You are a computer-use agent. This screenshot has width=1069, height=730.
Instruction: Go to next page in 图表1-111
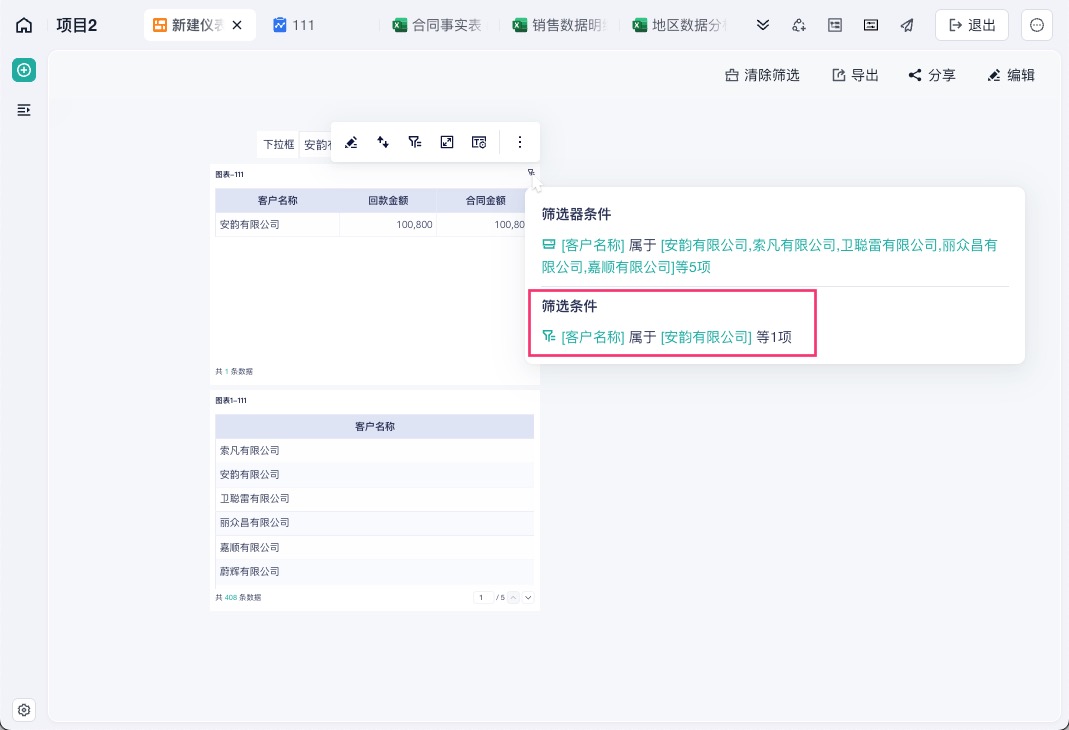coord(528,598)
